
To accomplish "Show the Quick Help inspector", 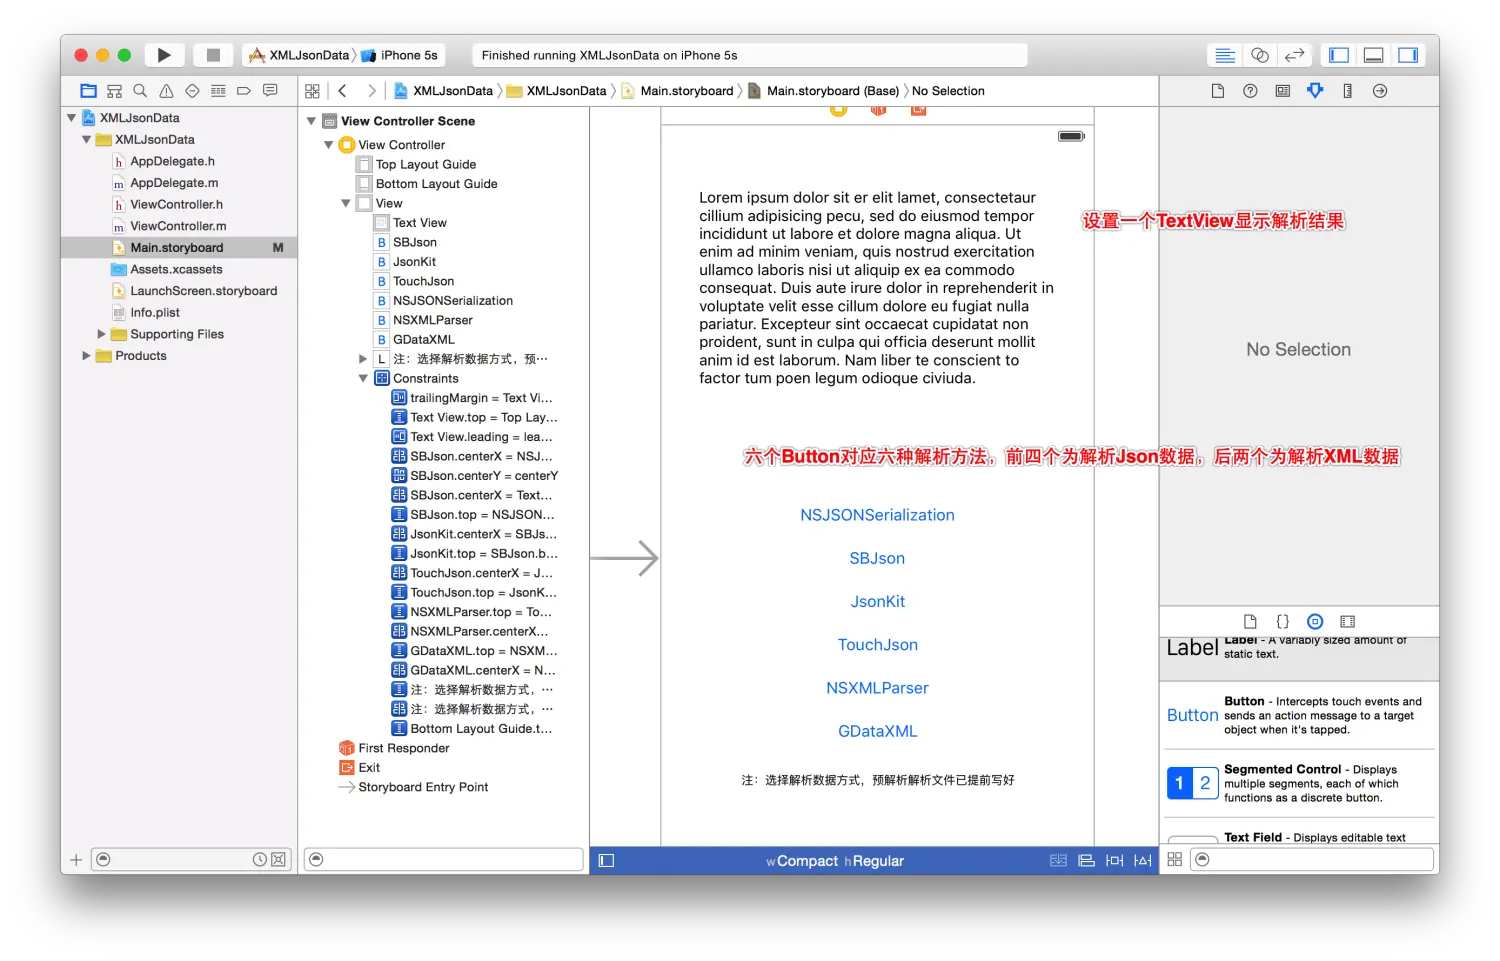I will point(1250,91).
